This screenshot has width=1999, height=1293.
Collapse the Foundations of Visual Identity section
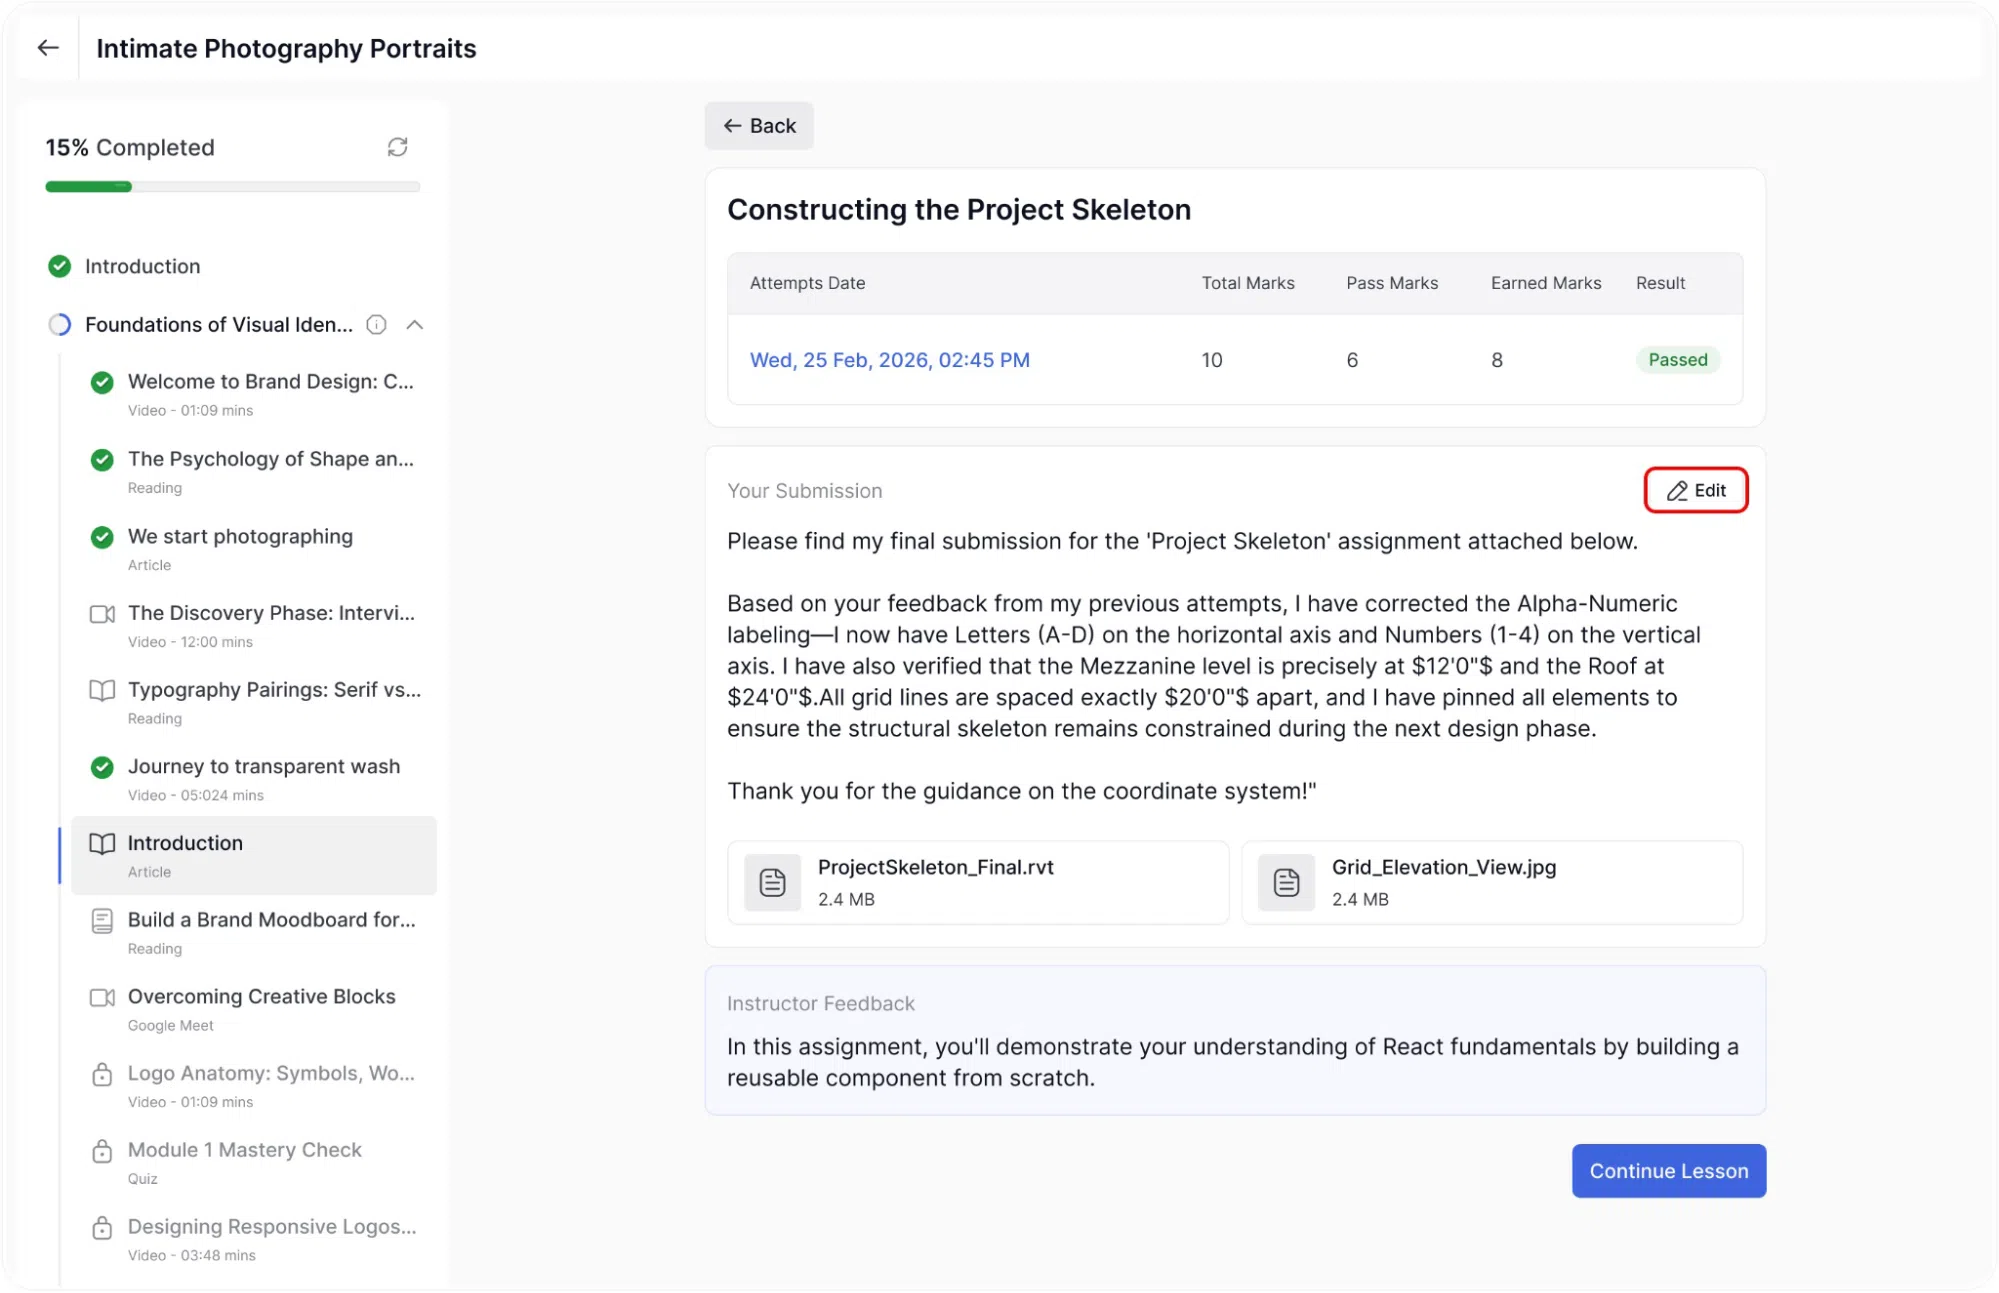tap(415, 325)
